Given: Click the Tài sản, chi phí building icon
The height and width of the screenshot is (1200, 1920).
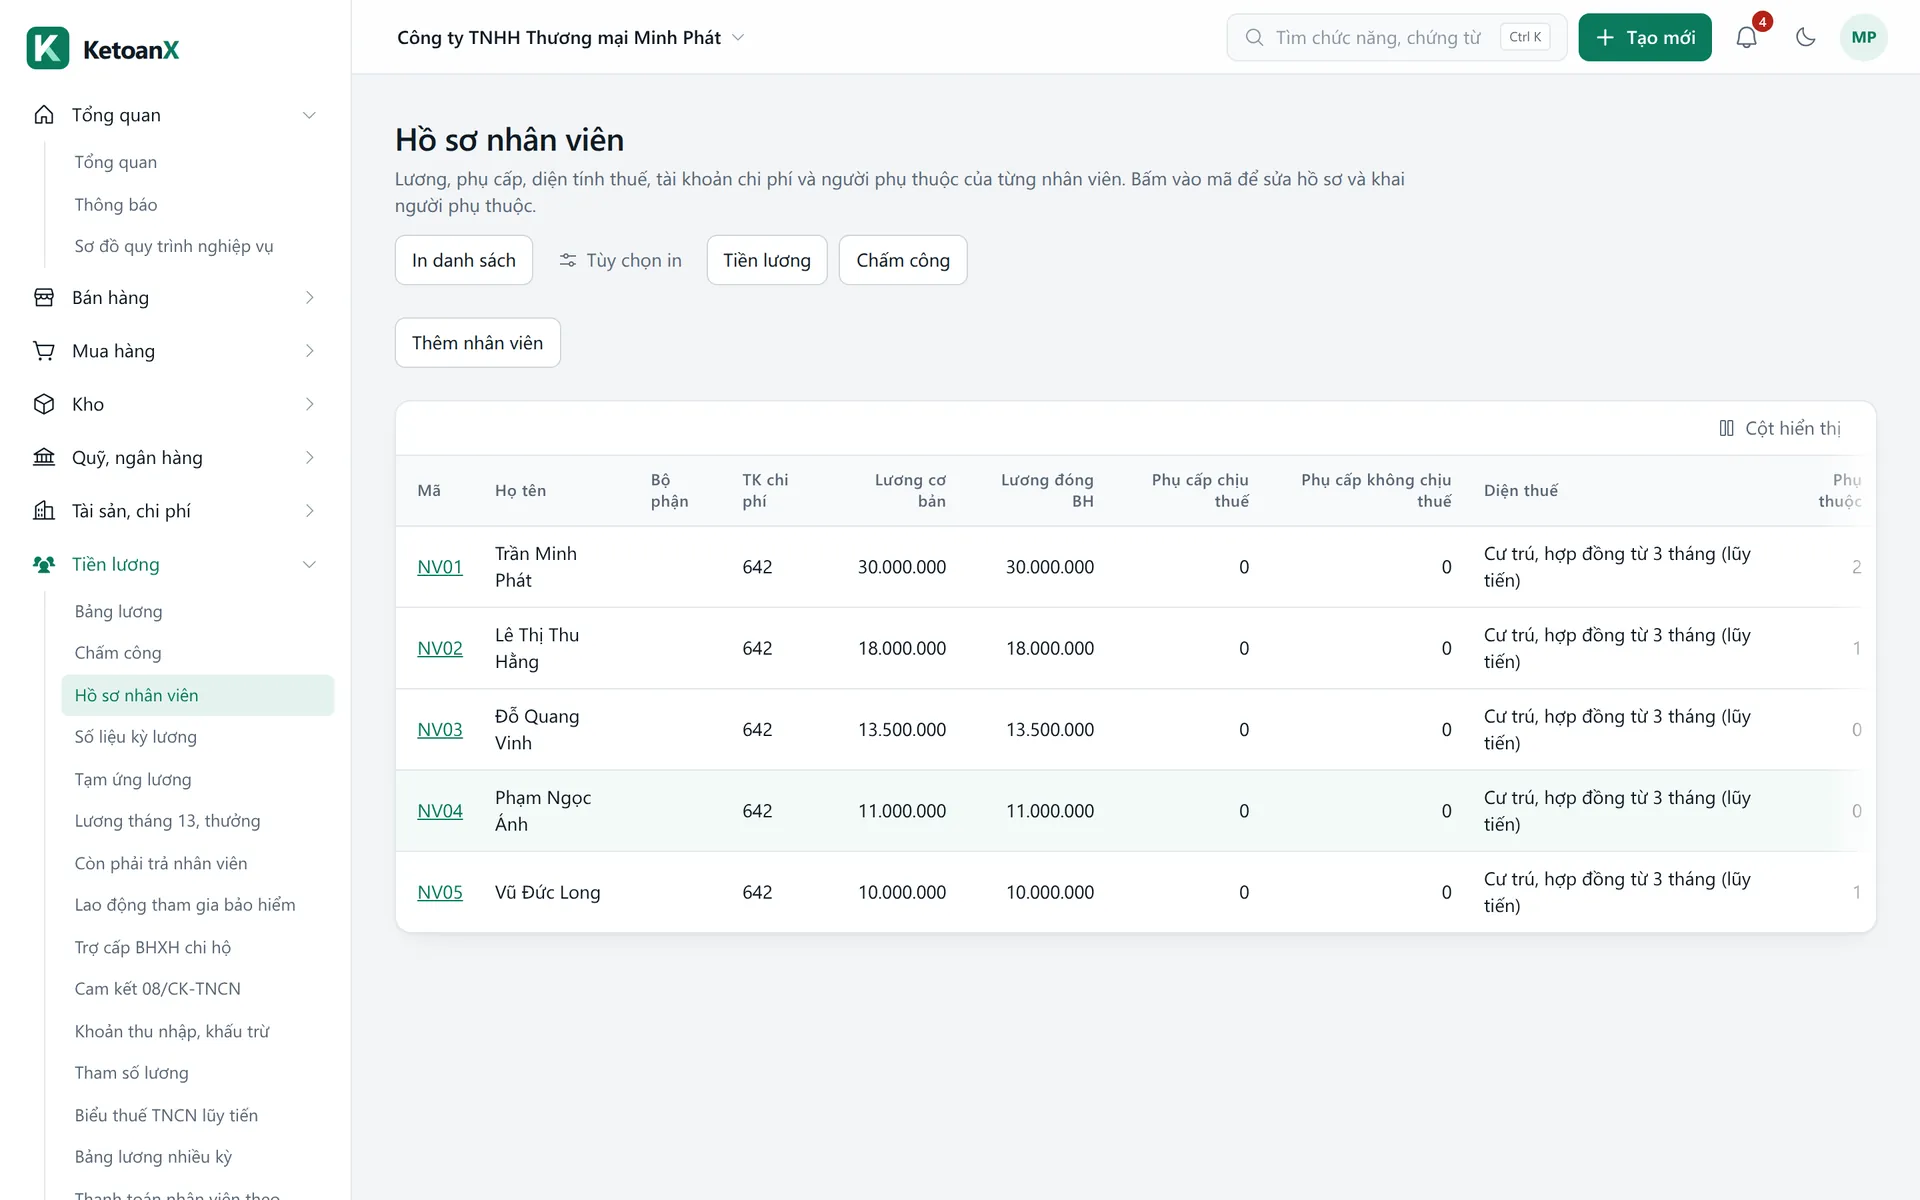Looking at the screenshot, I should (x=44, y=511).
